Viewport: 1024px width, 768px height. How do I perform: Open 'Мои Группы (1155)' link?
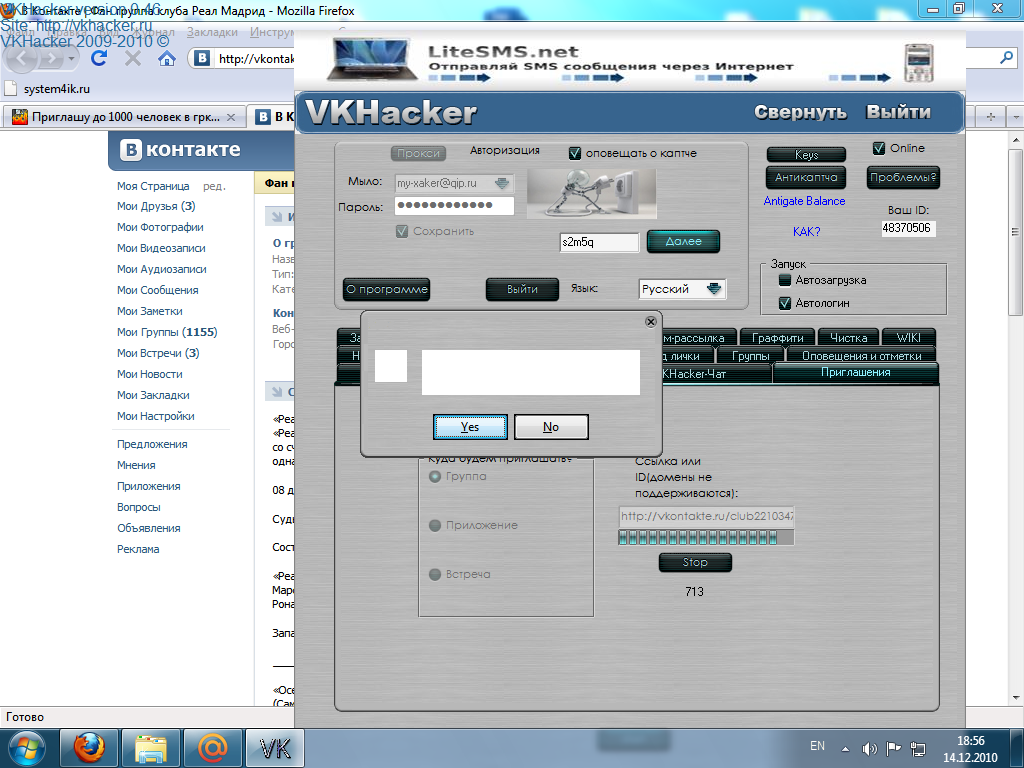point(167,332)
